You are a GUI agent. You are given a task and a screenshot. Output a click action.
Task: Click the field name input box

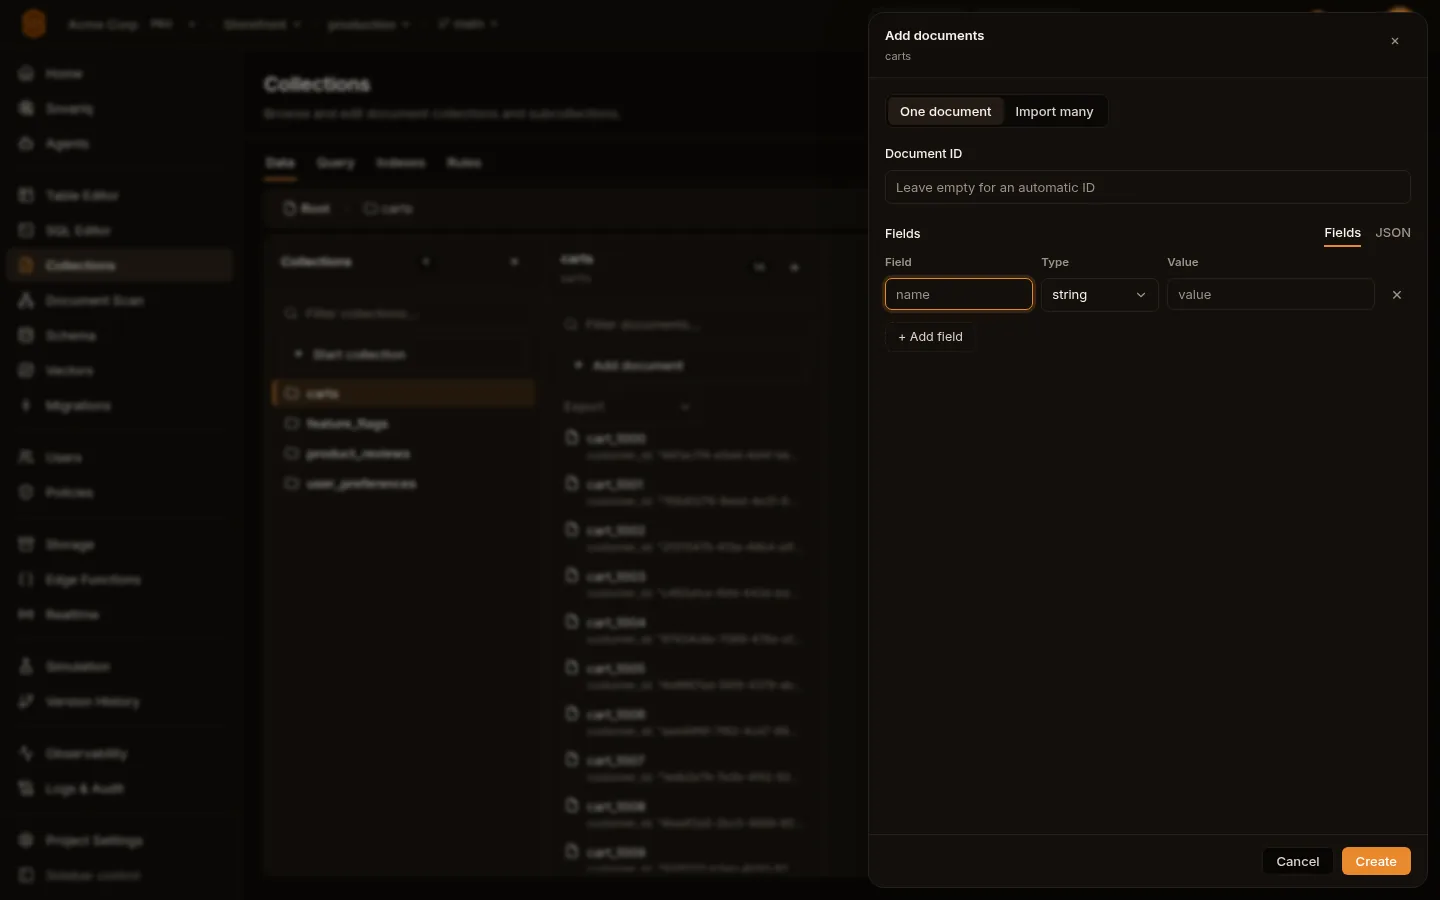(958, 294)
